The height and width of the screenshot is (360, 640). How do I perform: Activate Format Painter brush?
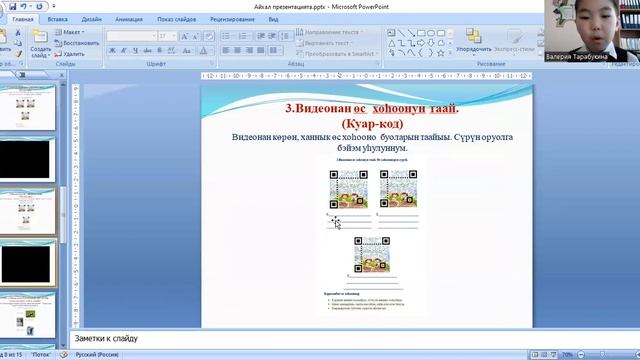18,53
